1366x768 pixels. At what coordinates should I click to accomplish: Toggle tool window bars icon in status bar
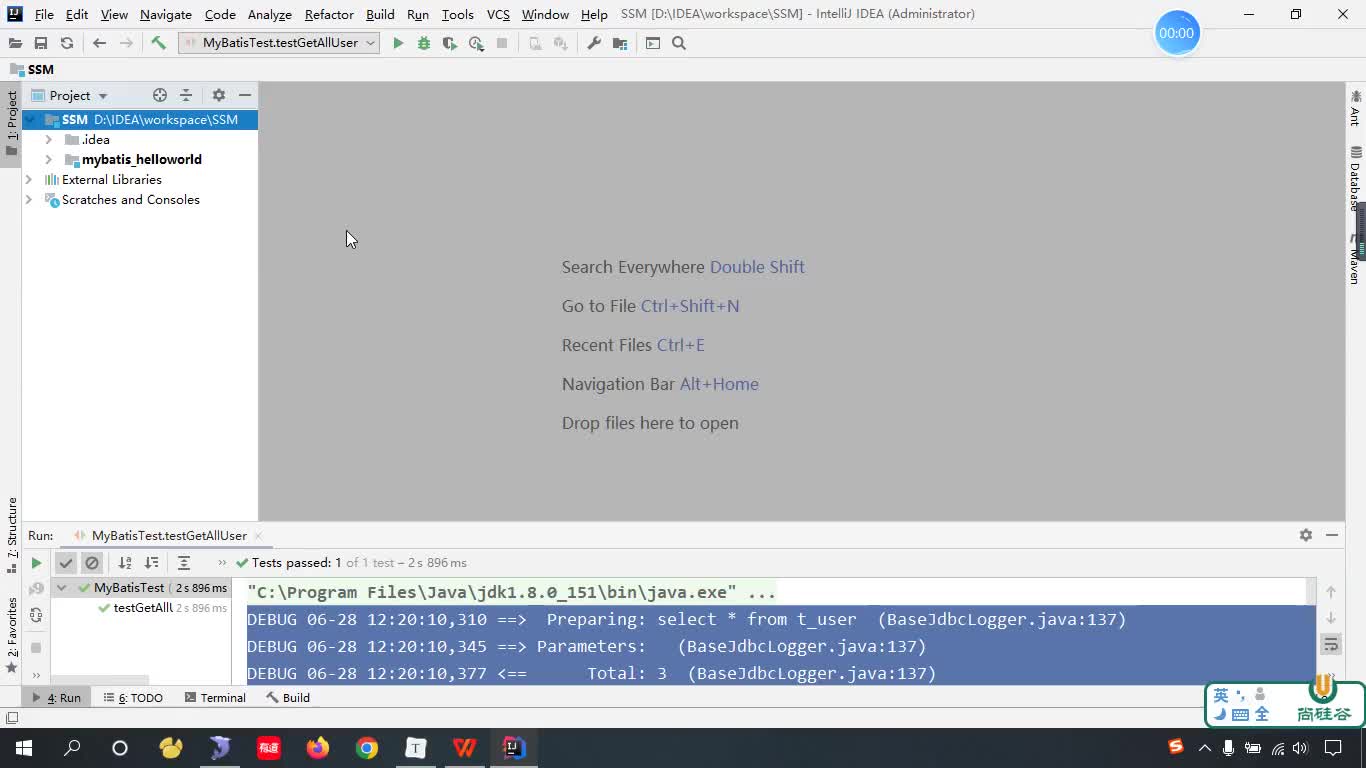(x=12, y=718)
